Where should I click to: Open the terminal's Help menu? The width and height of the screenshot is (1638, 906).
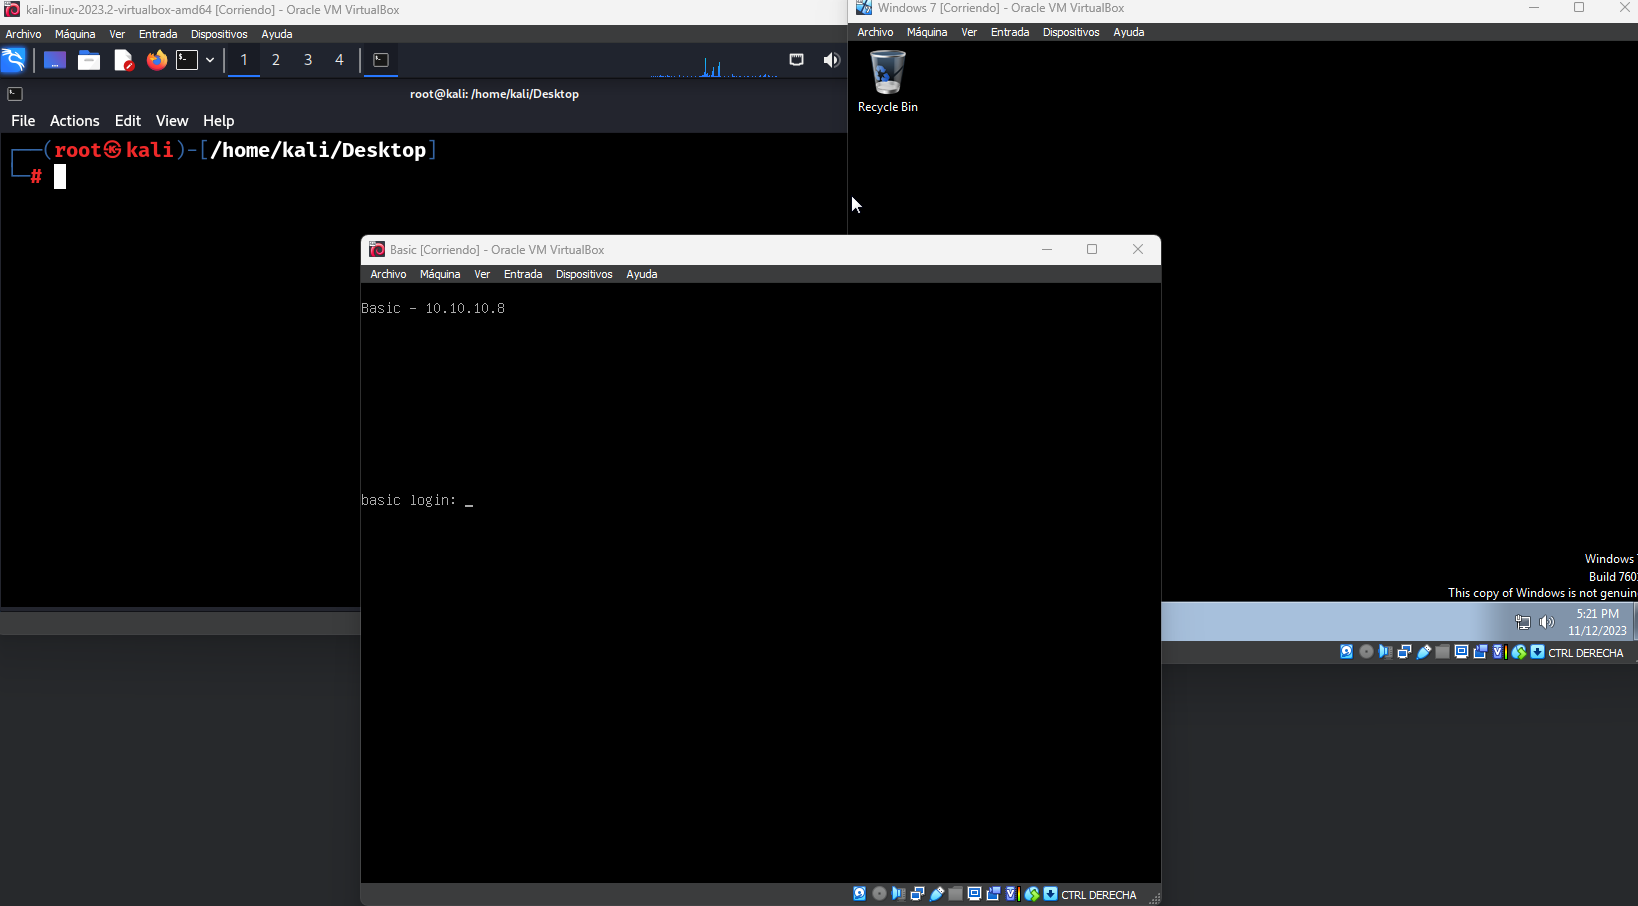pyautogui.click(x=219, y=121)
